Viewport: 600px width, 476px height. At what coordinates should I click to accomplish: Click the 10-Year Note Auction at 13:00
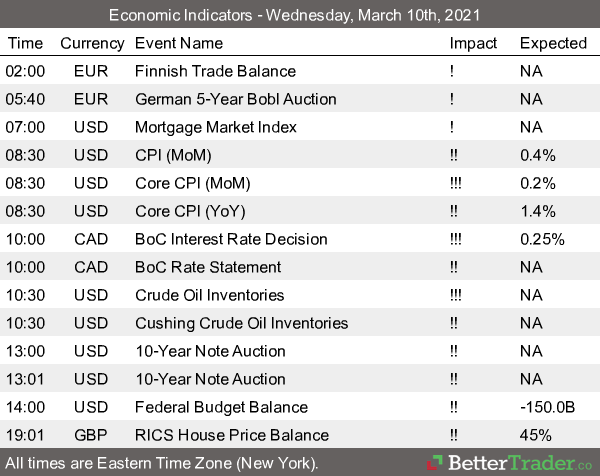click(209, 351)
